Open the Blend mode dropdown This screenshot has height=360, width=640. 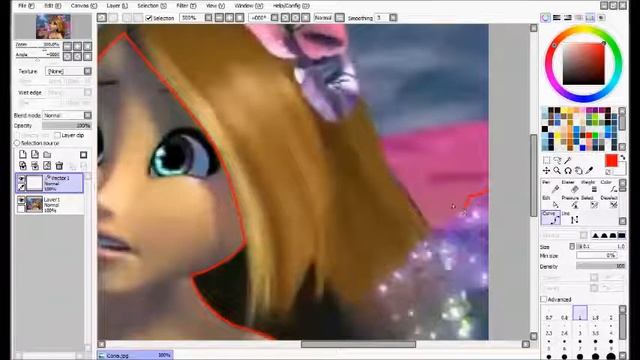pos(88,116)
